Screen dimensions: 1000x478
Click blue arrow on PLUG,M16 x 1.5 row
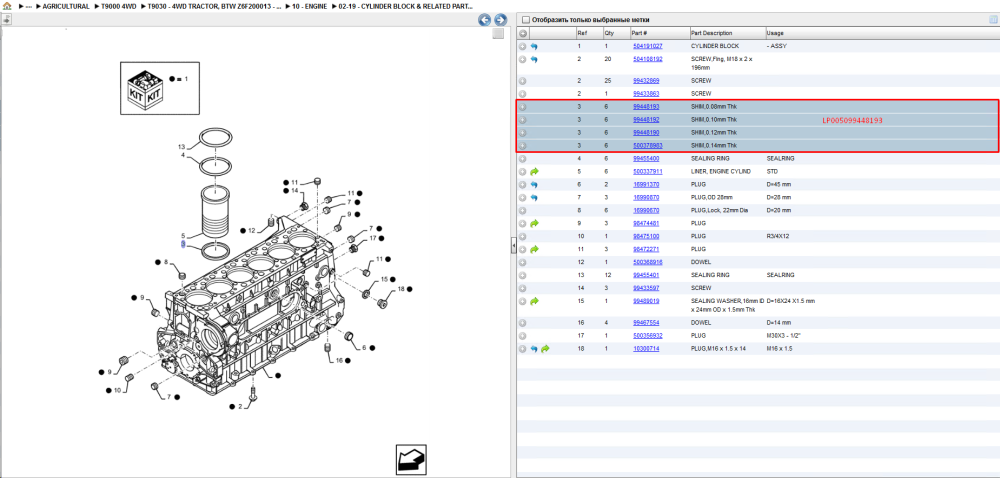click(x=534, y=349)
